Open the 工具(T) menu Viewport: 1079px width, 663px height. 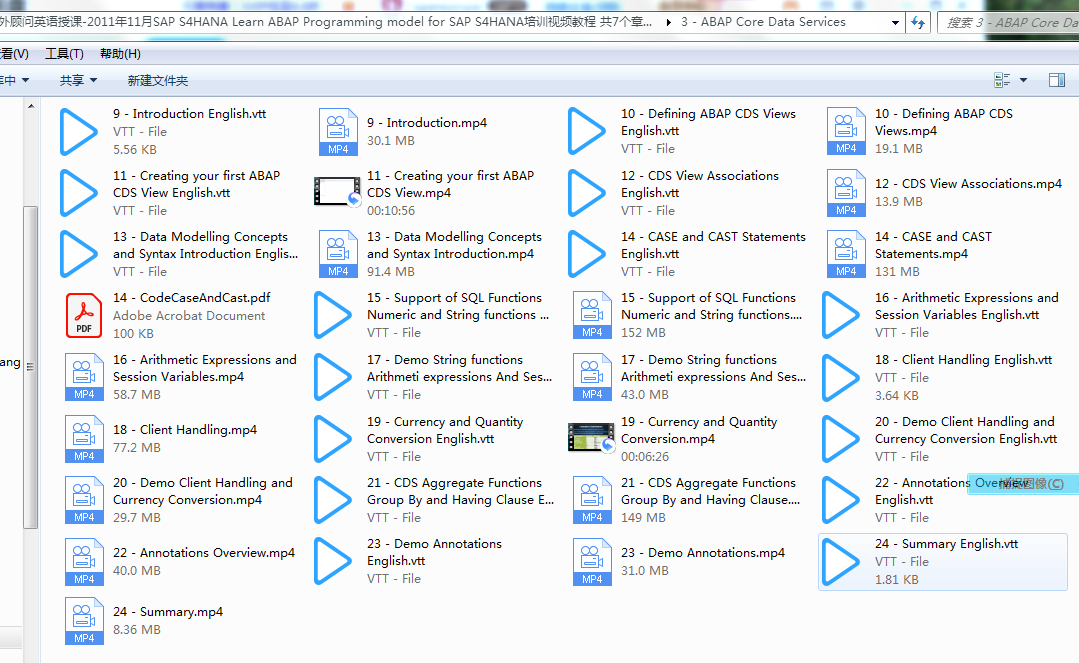64,54
